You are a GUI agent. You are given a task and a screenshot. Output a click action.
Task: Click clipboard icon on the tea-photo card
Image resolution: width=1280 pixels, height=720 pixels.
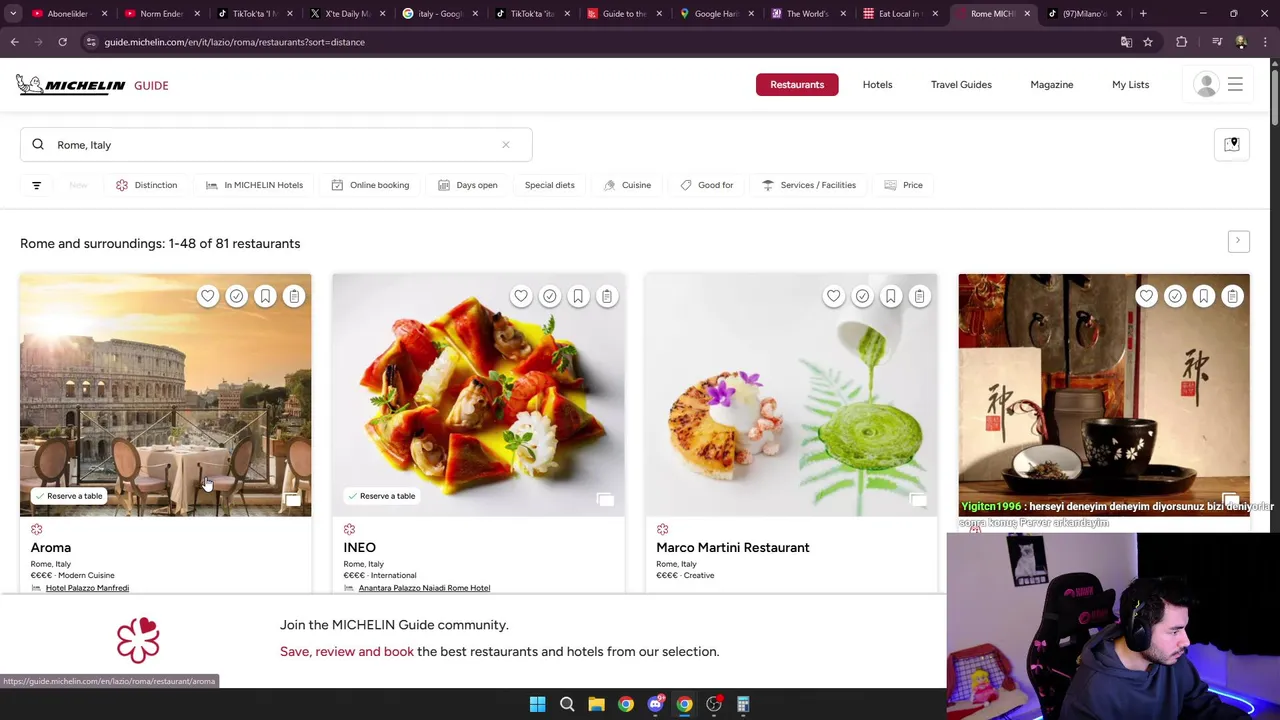tap(1233, 296)
